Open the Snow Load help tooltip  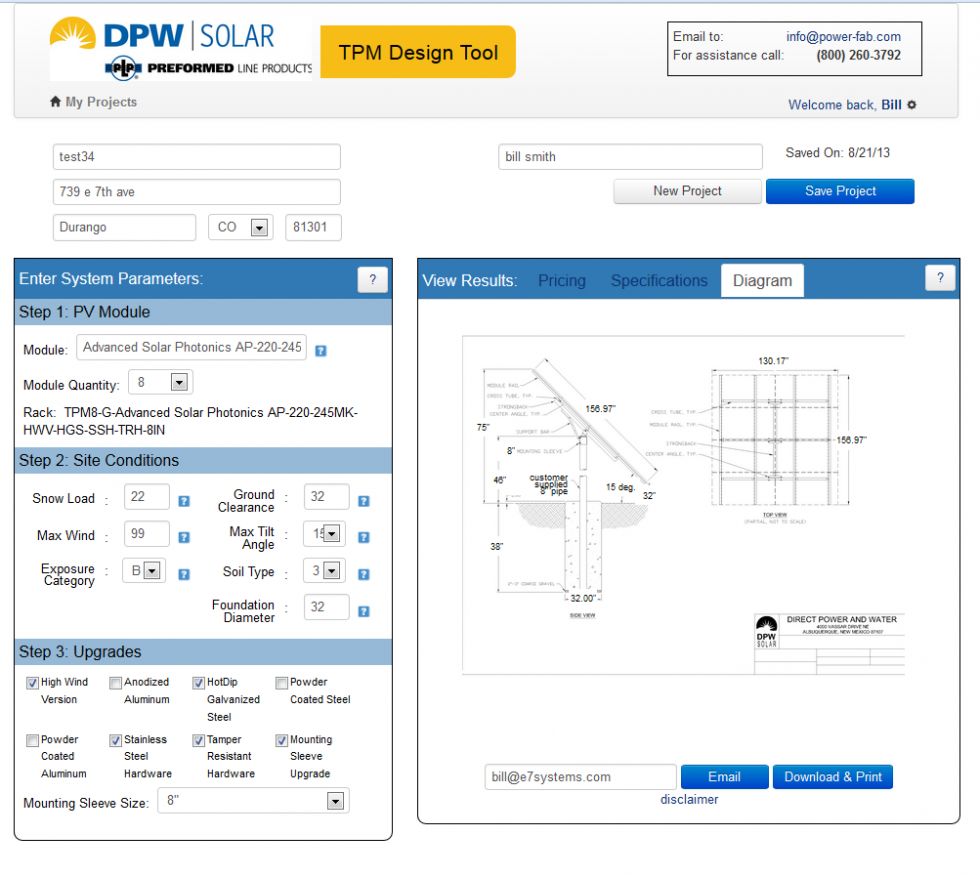tap(184, 499)
